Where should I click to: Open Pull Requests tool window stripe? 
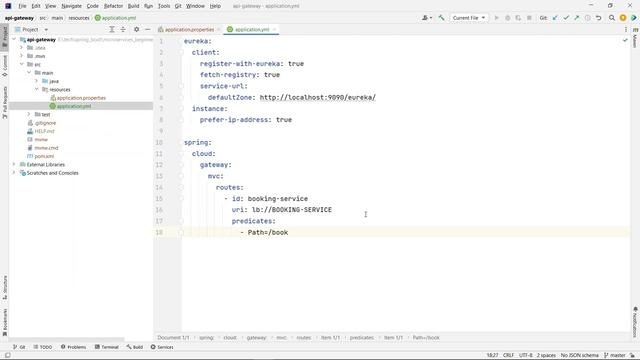click(4, 102)
